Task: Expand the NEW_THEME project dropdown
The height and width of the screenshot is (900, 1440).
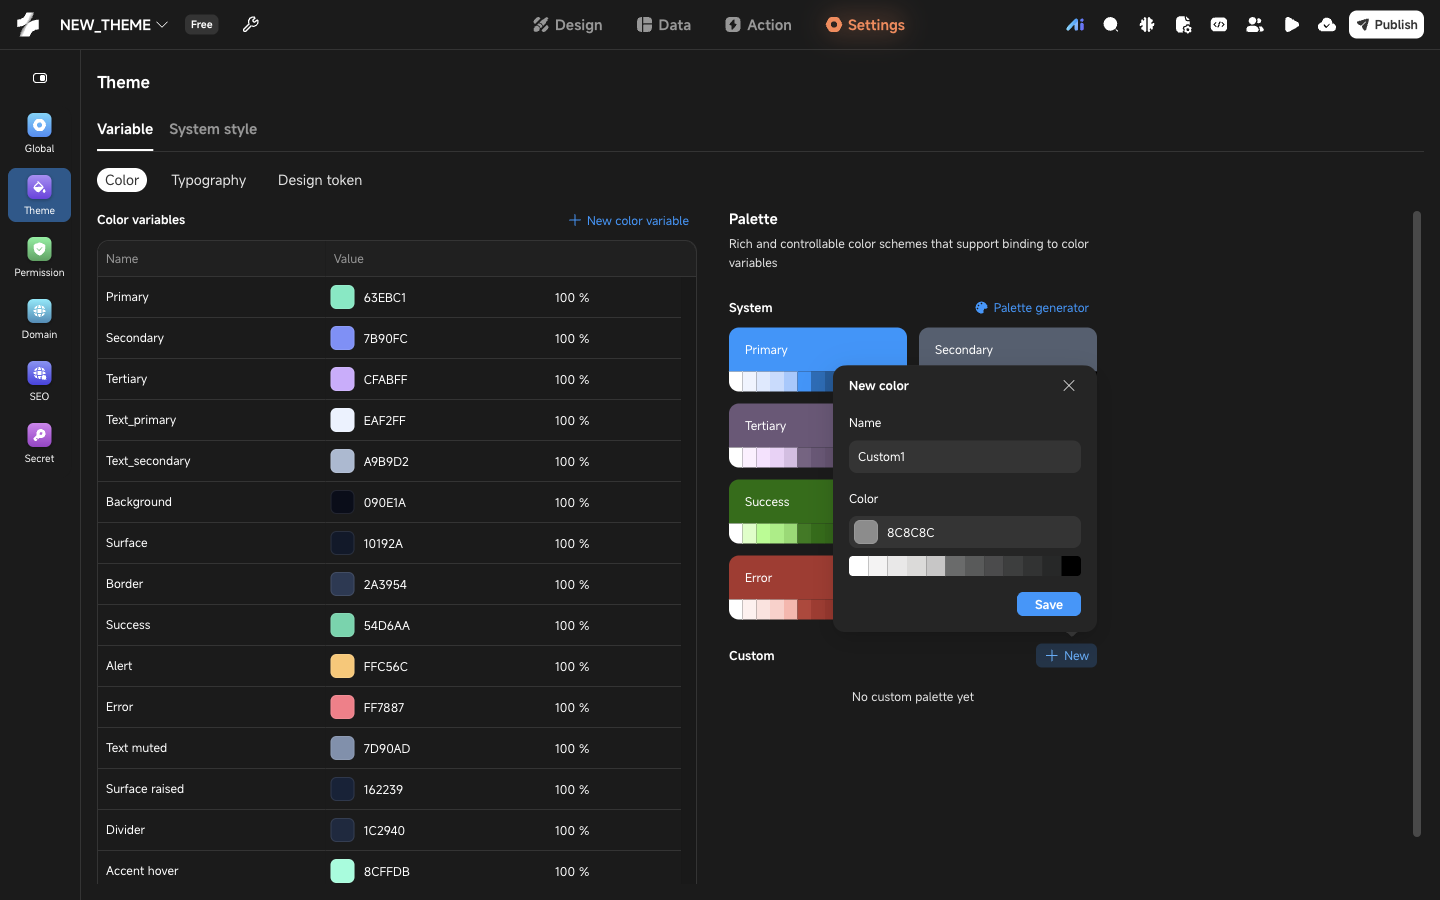Action: 114,25
